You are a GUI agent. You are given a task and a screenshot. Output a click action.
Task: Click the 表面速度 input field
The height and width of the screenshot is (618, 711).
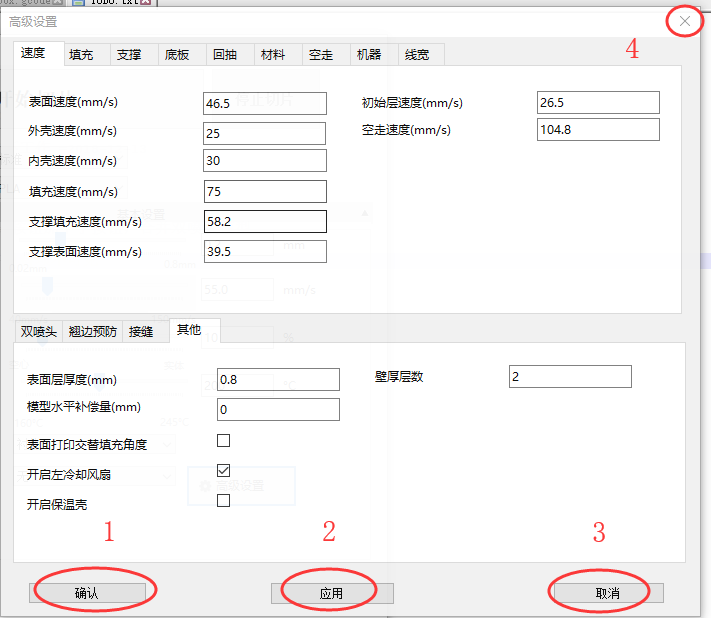pyautogui.click(x=265, y=102)
